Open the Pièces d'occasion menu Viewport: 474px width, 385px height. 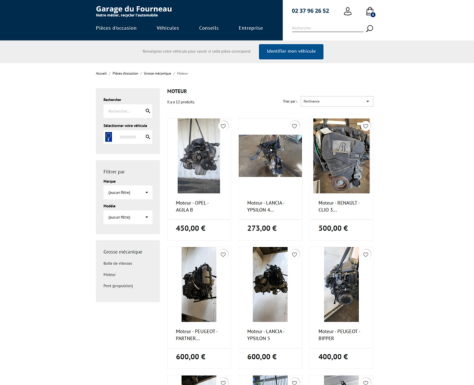[x=116, y=28]
